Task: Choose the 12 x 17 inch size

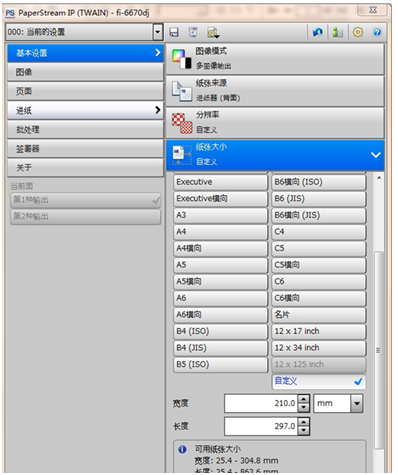Action: coord(319,331)
